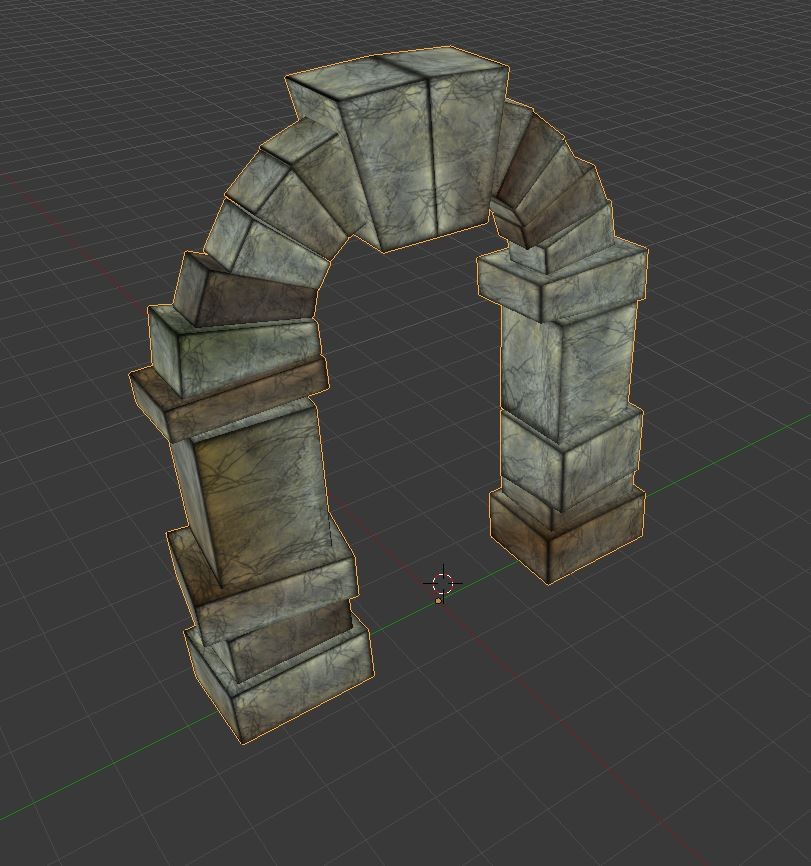Click empty grid in the top-left corner
Image resolution: width=811 pixels, height=866 pixels.
pyautogui.click(x=60, y=60)
